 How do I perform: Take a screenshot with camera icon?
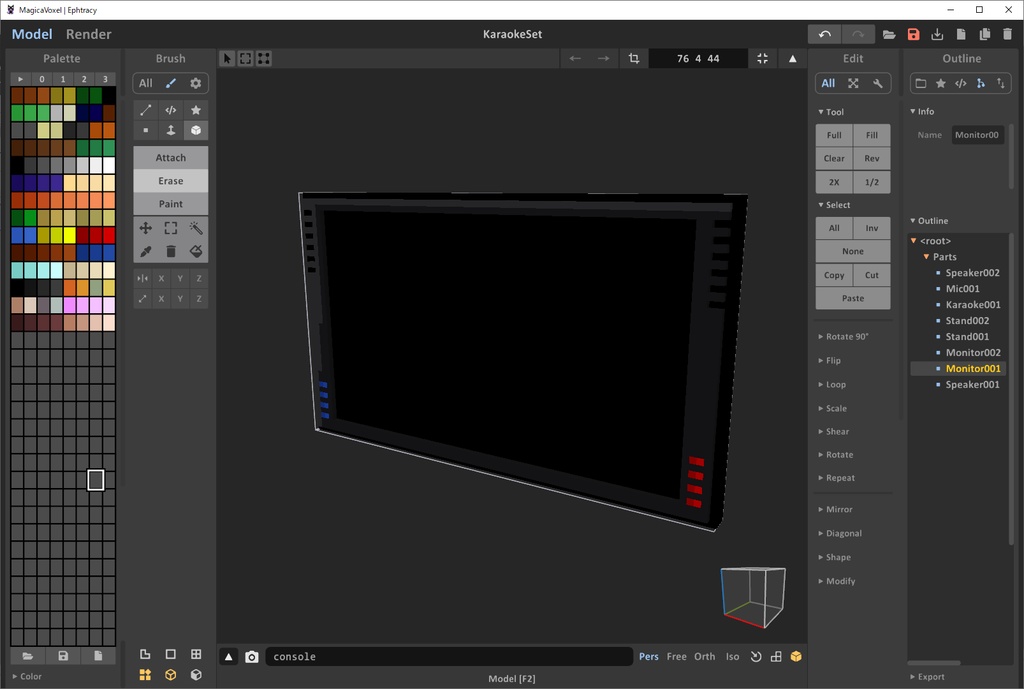coord(251,657)
